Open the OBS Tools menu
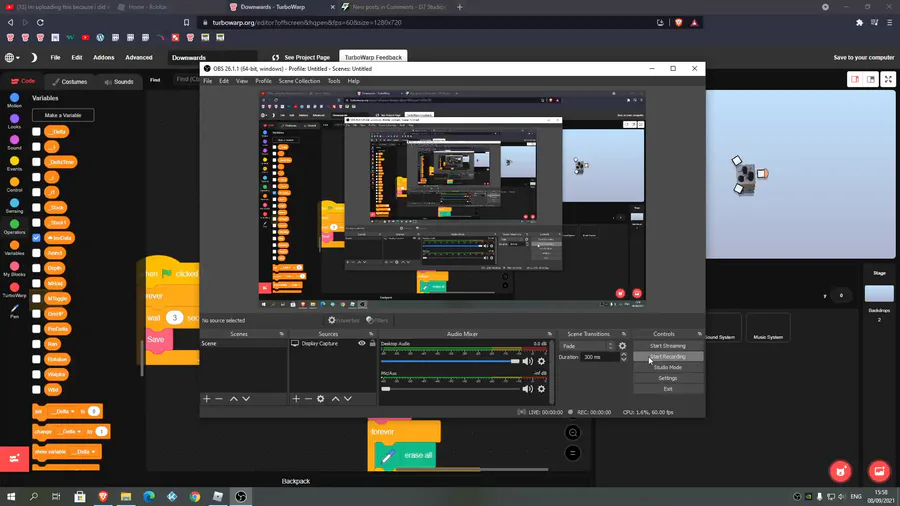 [x=333, y=81]
